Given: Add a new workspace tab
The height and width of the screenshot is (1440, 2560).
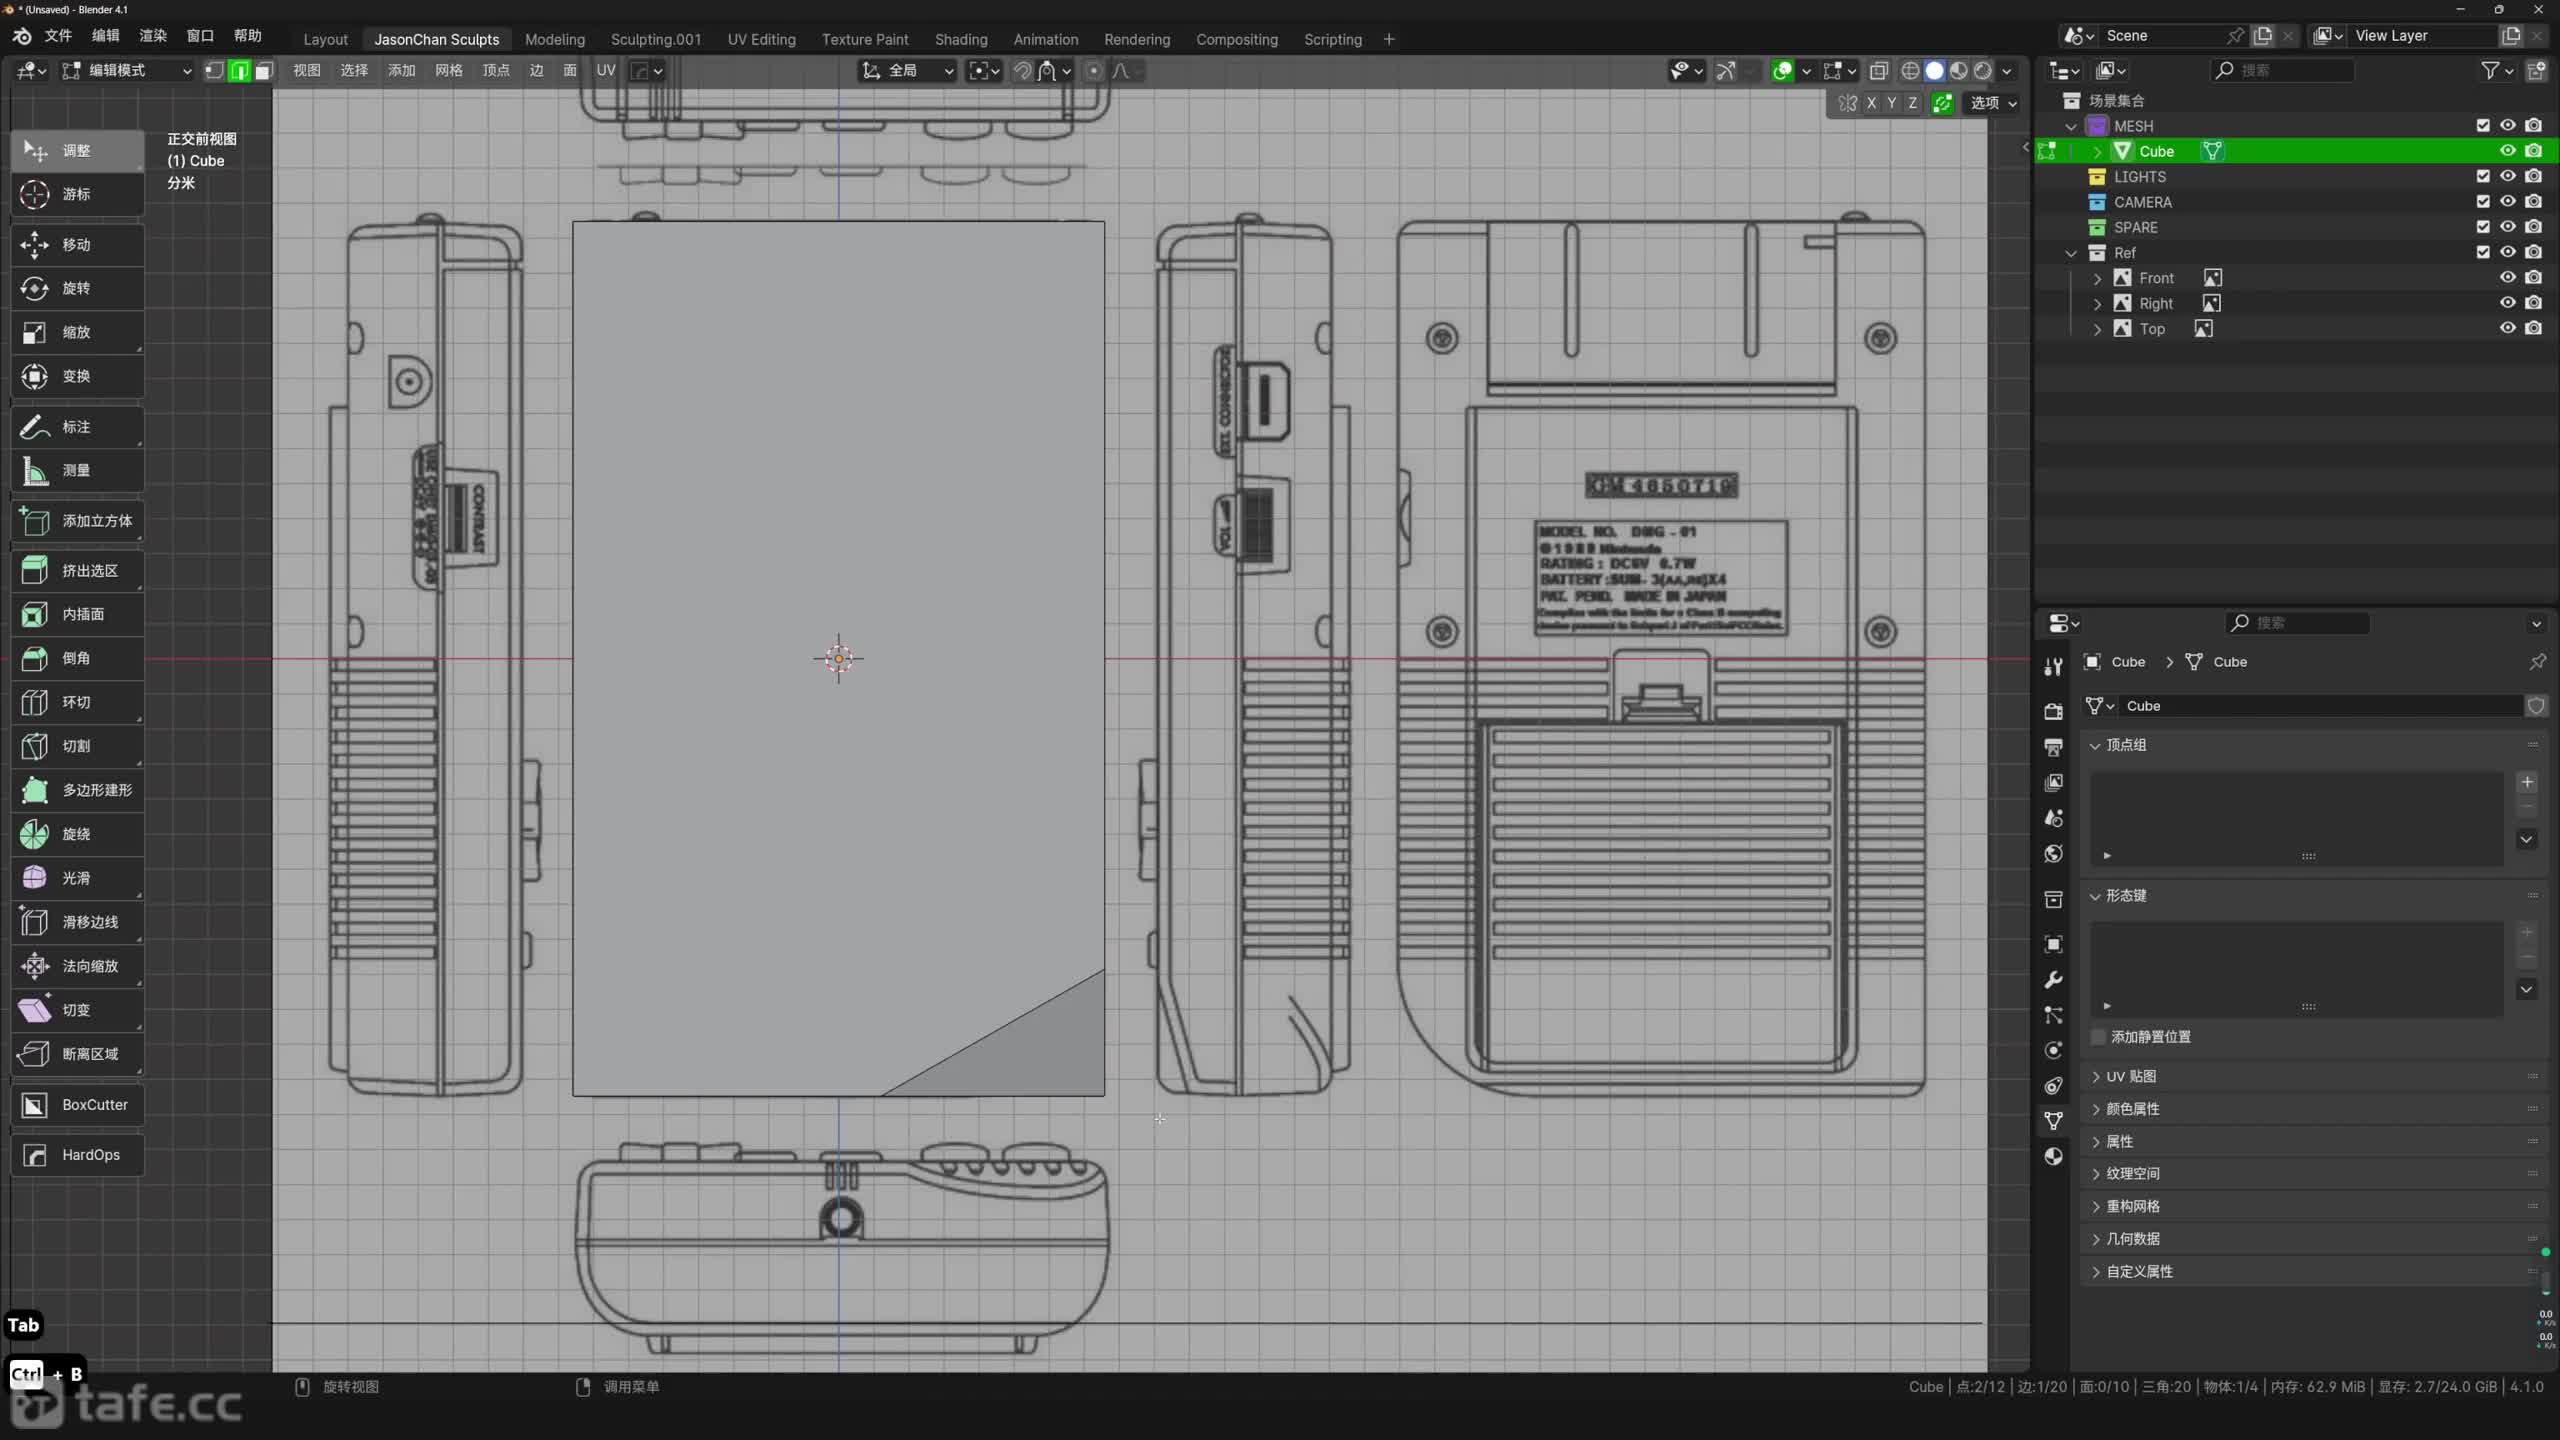Looking at the screenshot, I should point(1389,39).
